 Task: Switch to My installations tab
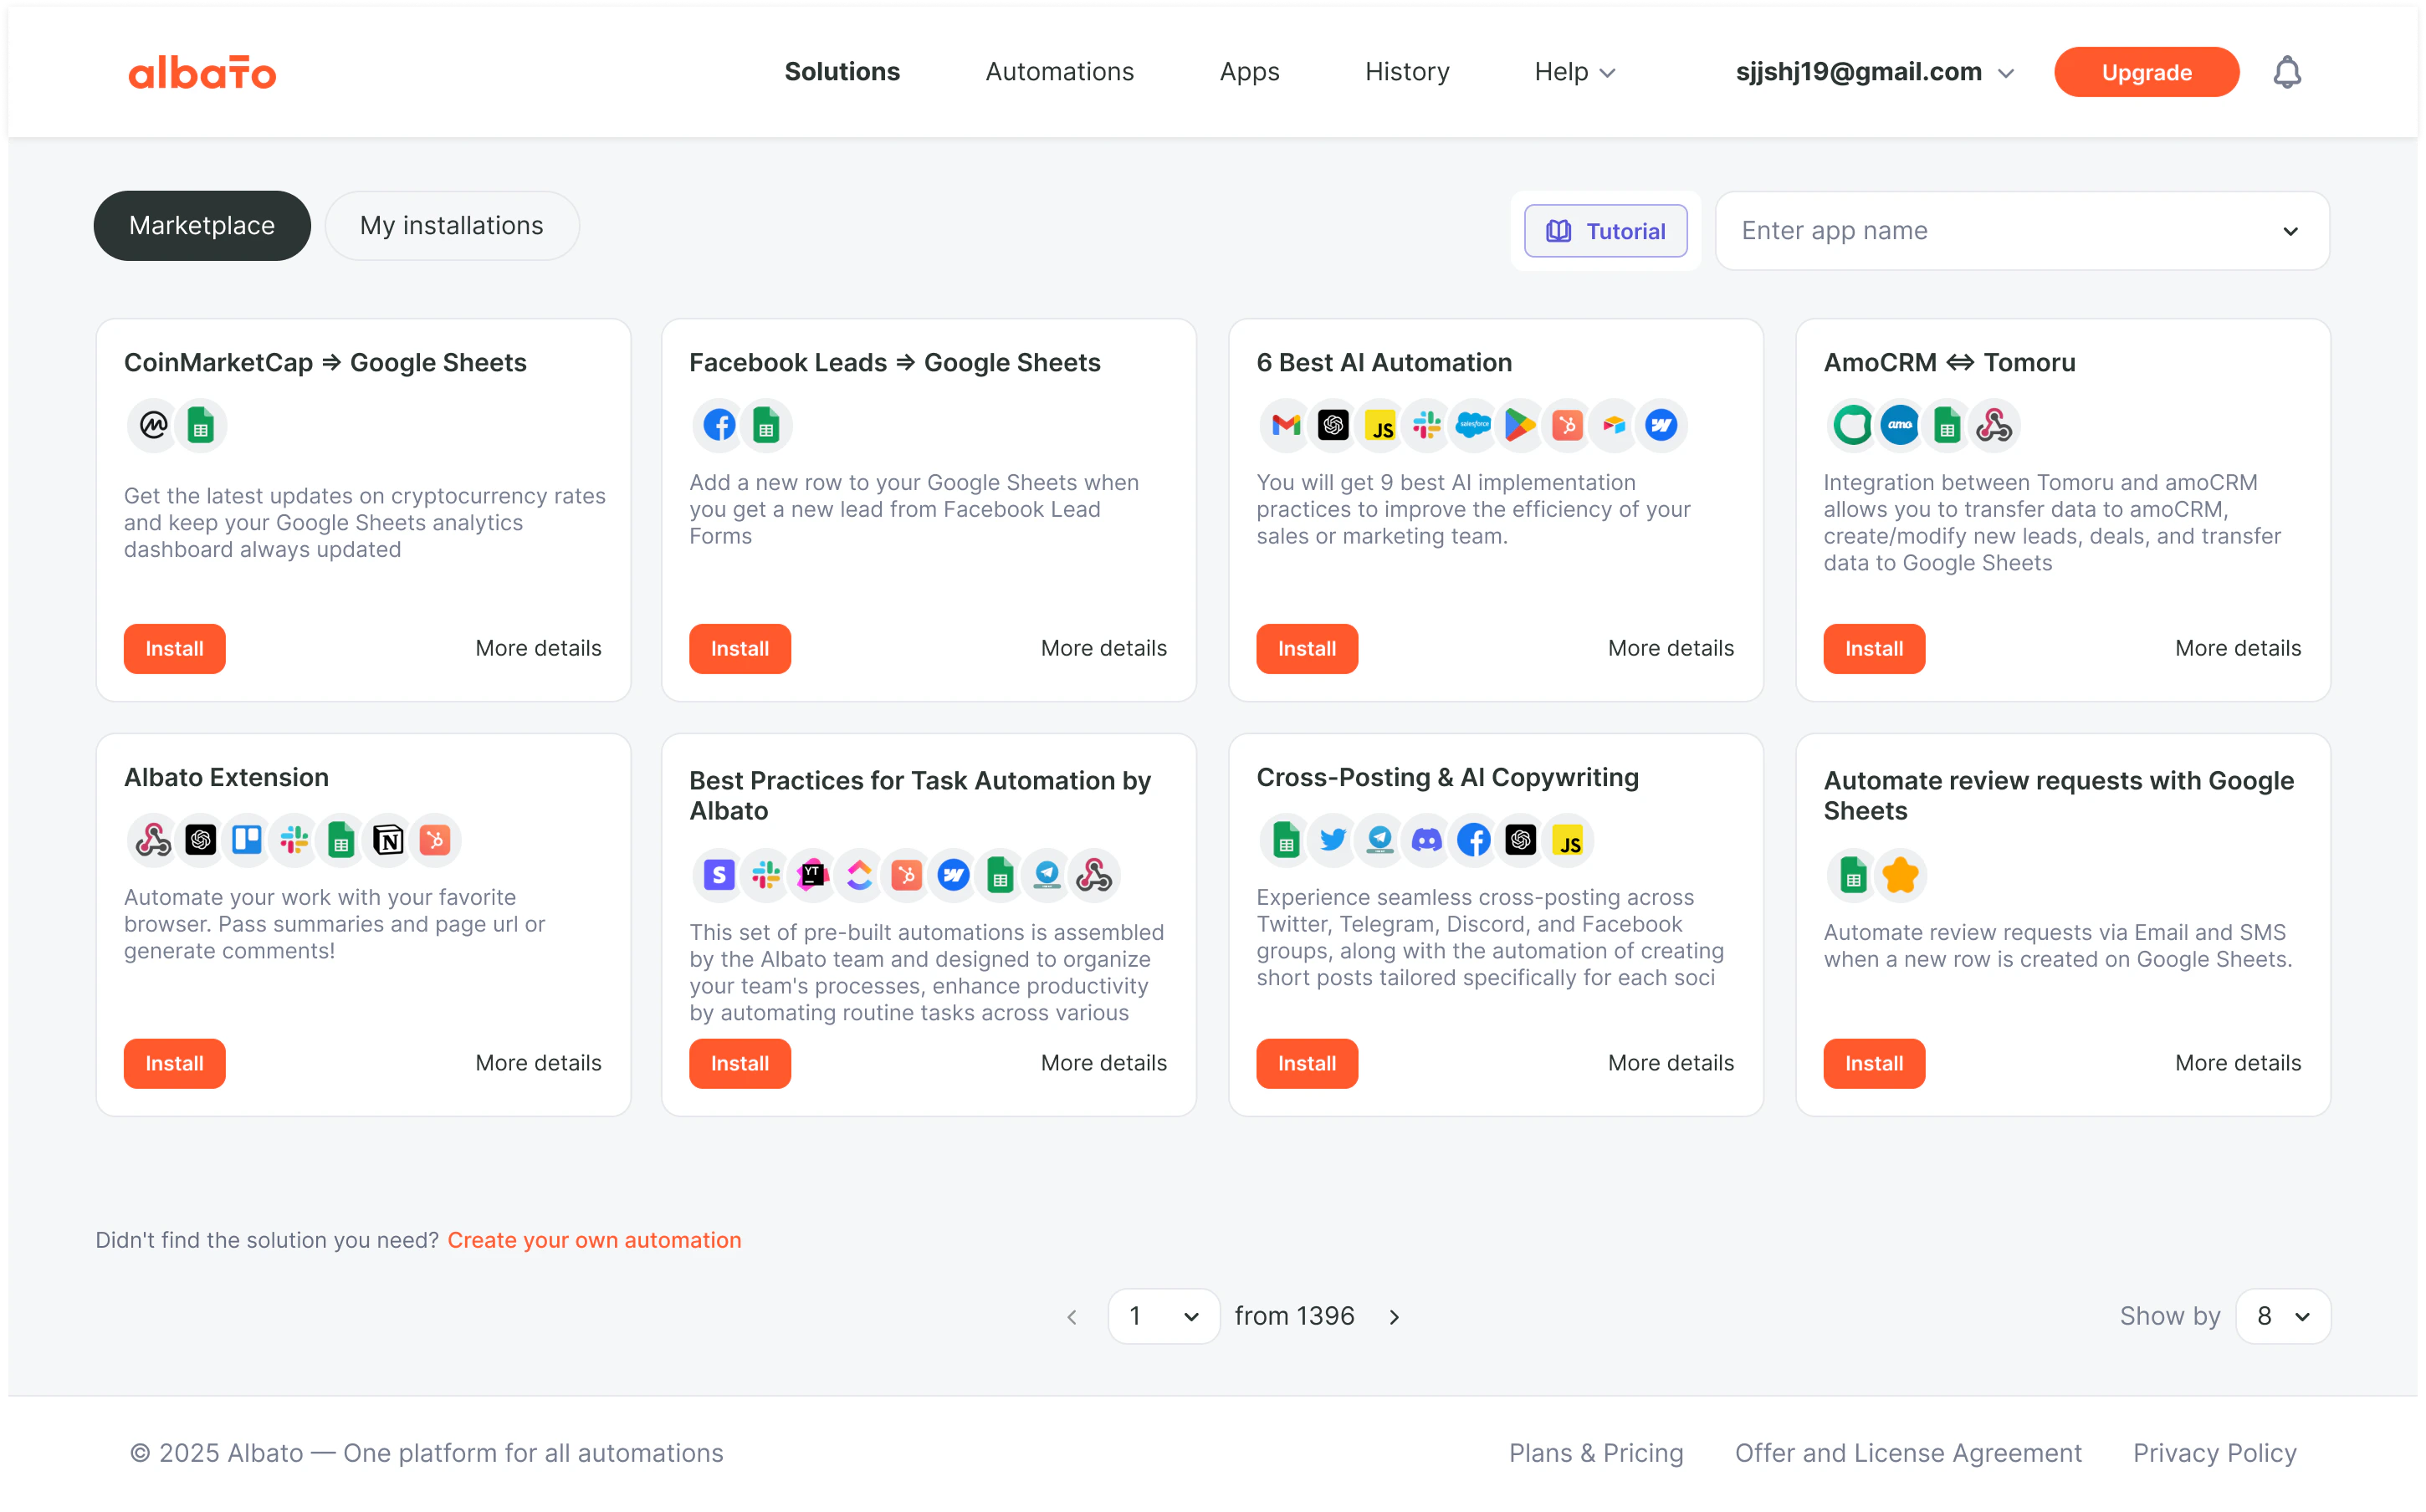click(452, 226)
